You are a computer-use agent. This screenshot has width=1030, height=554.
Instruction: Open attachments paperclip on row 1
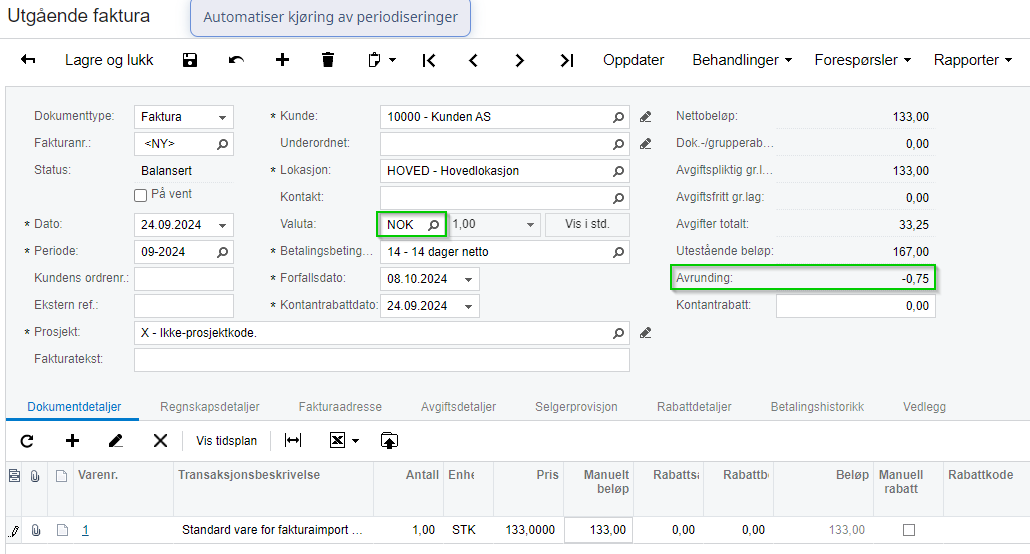pyautogui.click(x=36, y=530)
